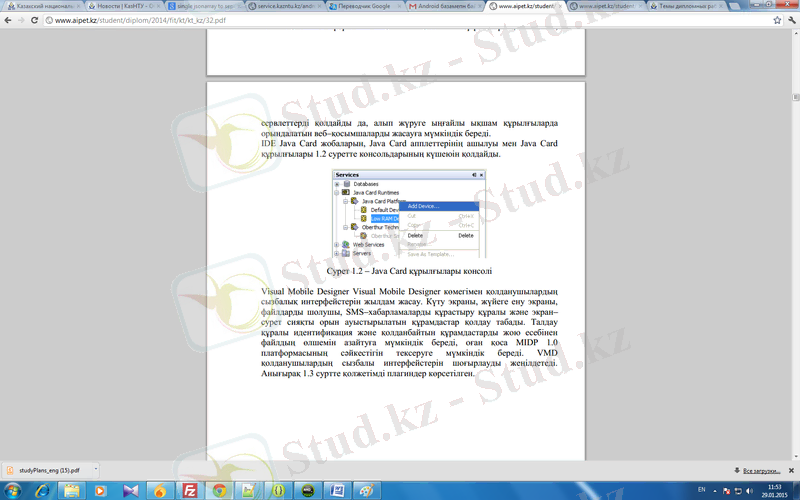This screenshot has height=500, width=800.
Task: Click the taskbar clock showing 11:53
Action: pos(773,490)
